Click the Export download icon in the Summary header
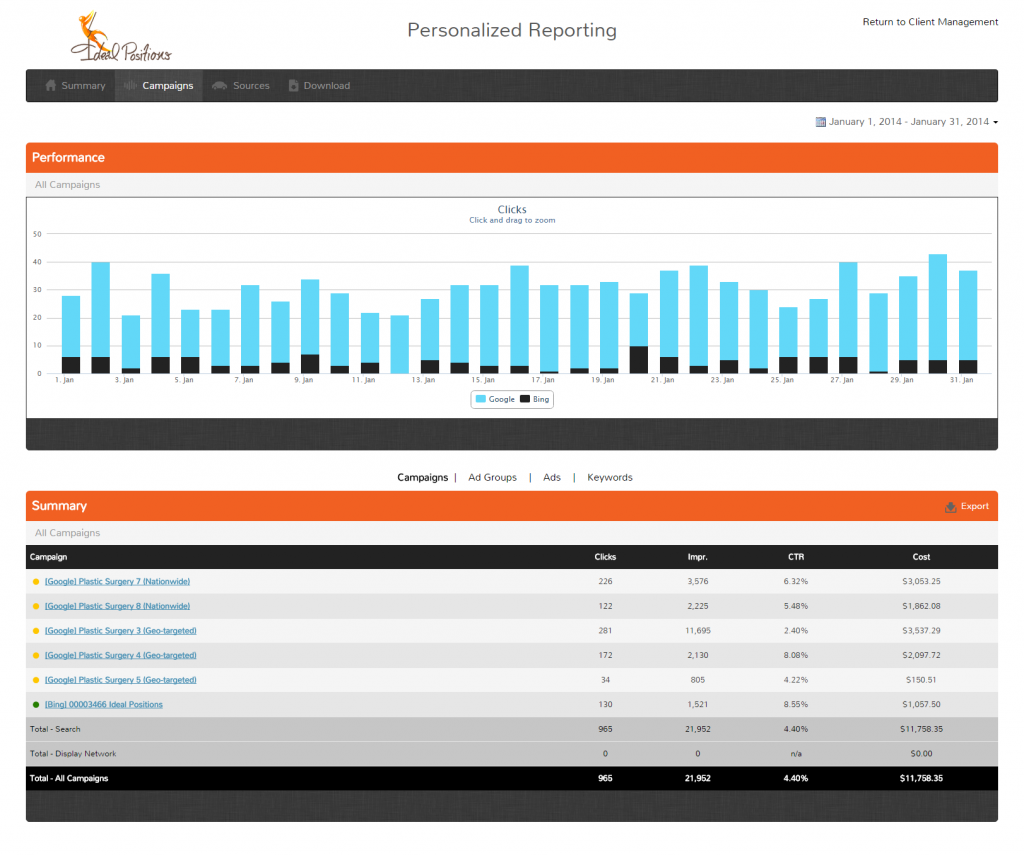 tap(950, 506)
